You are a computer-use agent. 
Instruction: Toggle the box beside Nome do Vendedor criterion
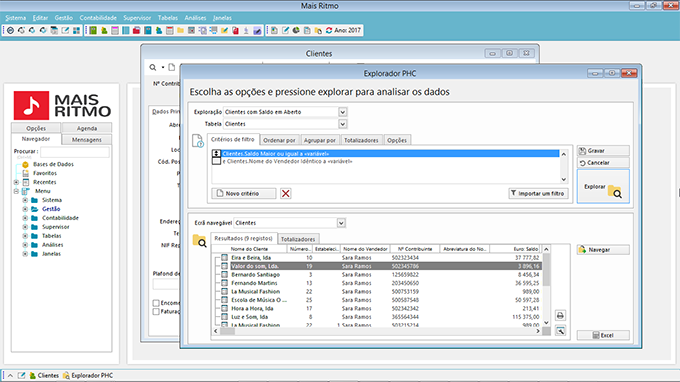tap(216, 161)
